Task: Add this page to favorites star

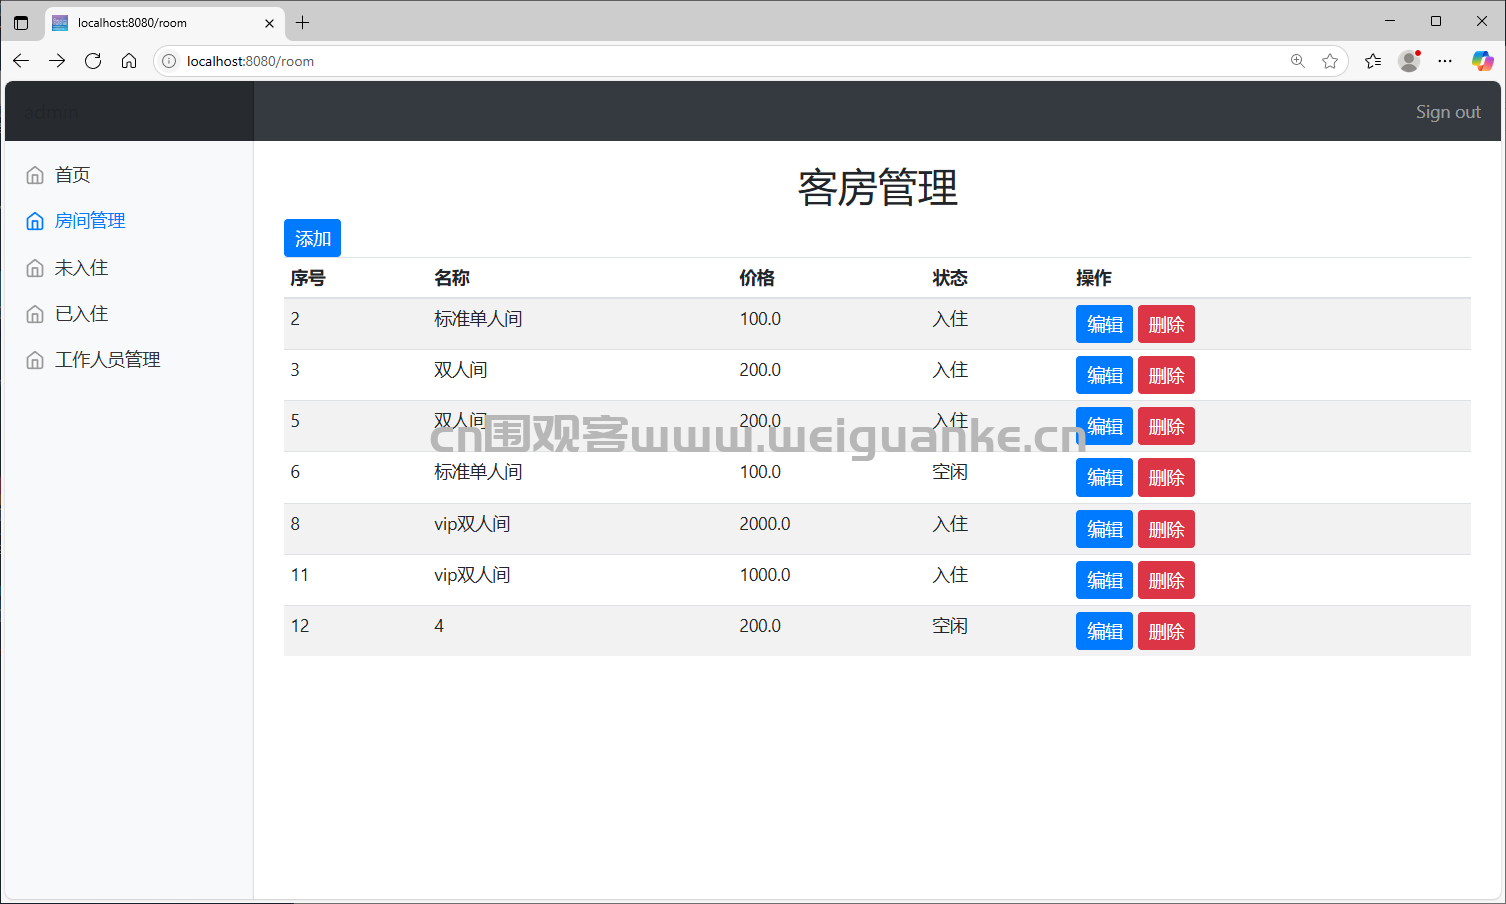Action: [1330, 61]
